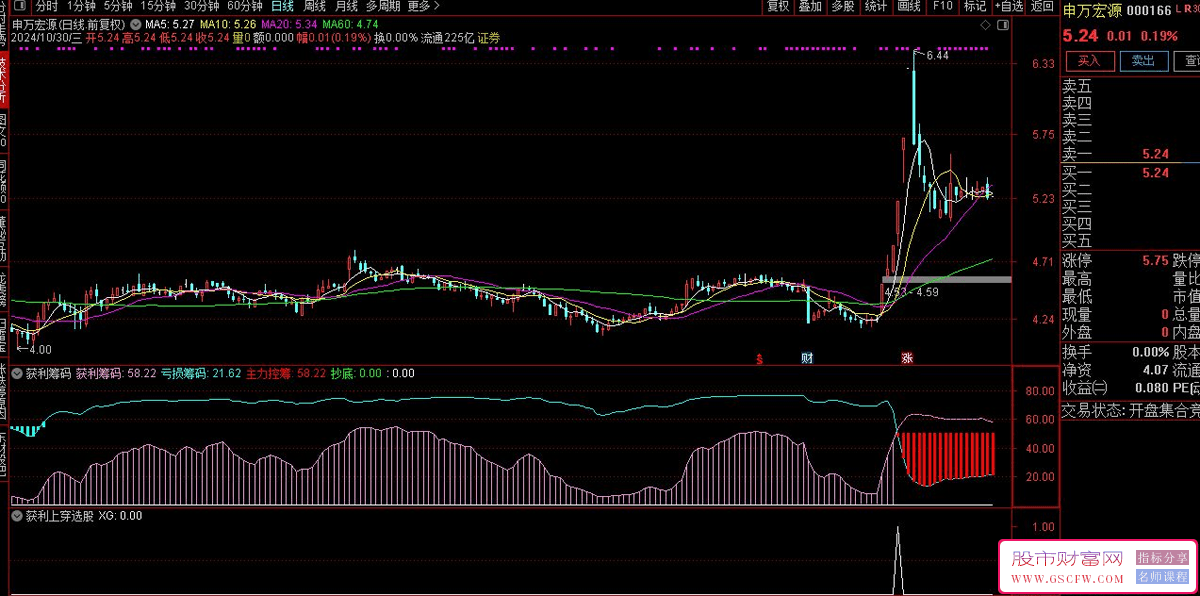Open the 获利上穿选股 indicator dropdown arrow
Image resolution: width=1200 pixels, height=596 pixels.
16,517
